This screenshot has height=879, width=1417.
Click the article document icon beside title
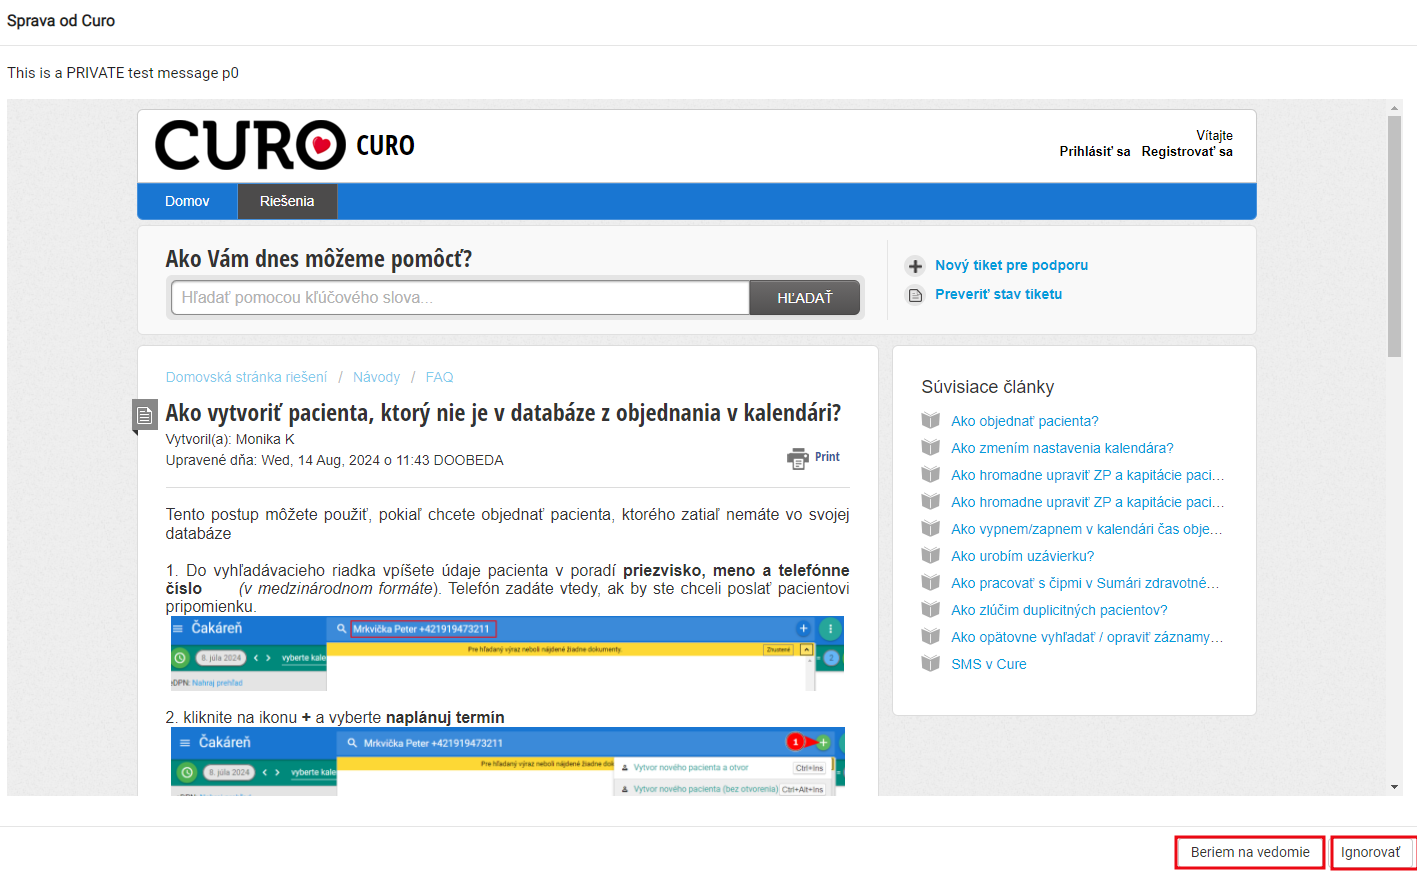tap(145, 414)
